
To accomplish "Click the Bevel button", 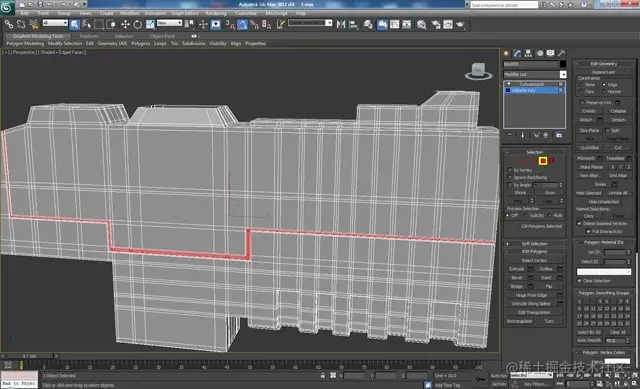I will pos(516,278).
